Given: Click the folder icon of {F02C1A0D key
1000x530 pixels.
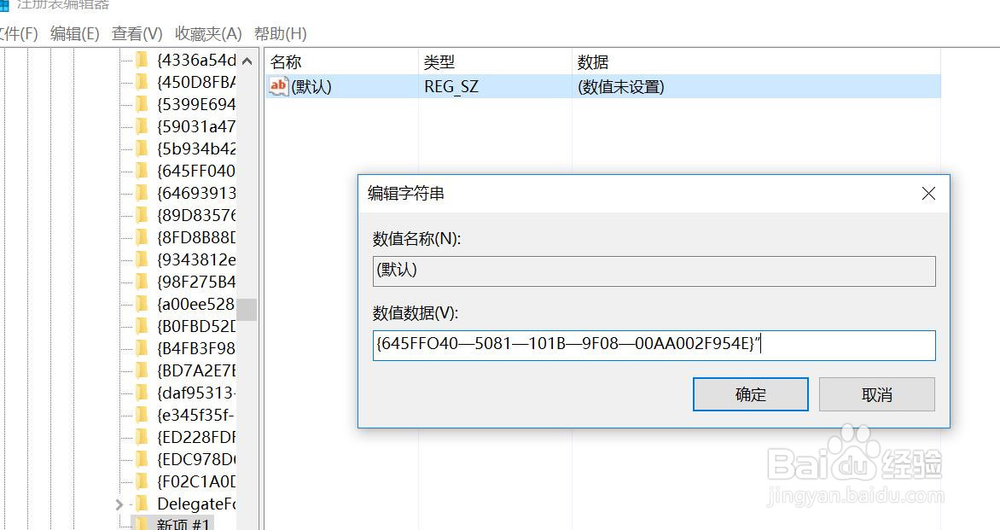Looking at the screenshot, I should point(142,482).
